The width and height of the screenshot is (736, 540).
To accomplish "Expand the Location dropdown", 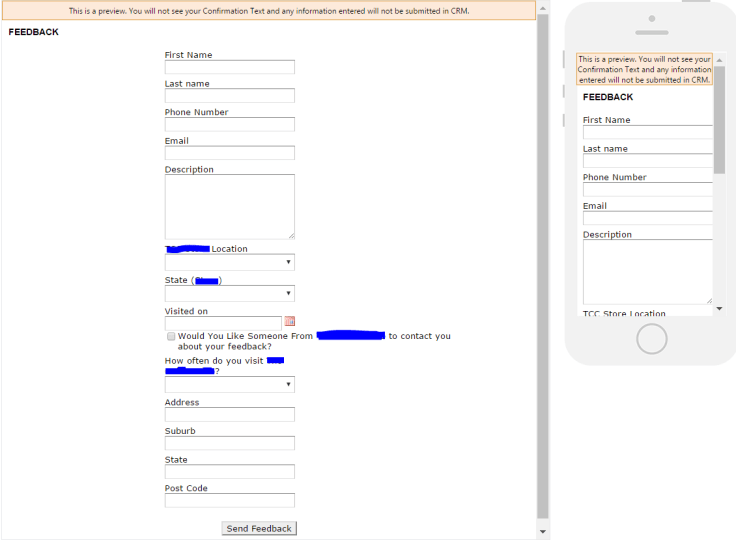I will [x=229, y=262].
